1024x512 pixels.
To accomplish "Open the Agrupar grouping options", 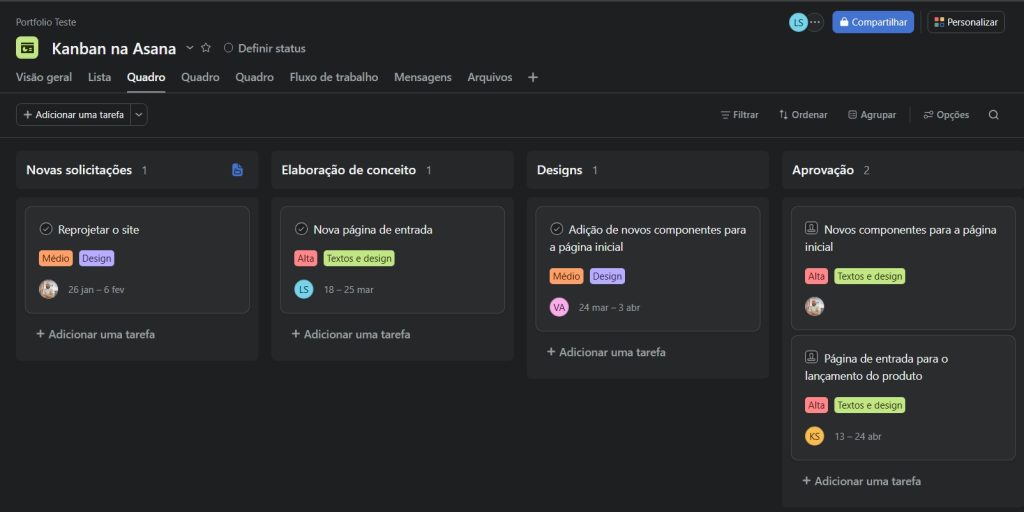I will [871, 115].
